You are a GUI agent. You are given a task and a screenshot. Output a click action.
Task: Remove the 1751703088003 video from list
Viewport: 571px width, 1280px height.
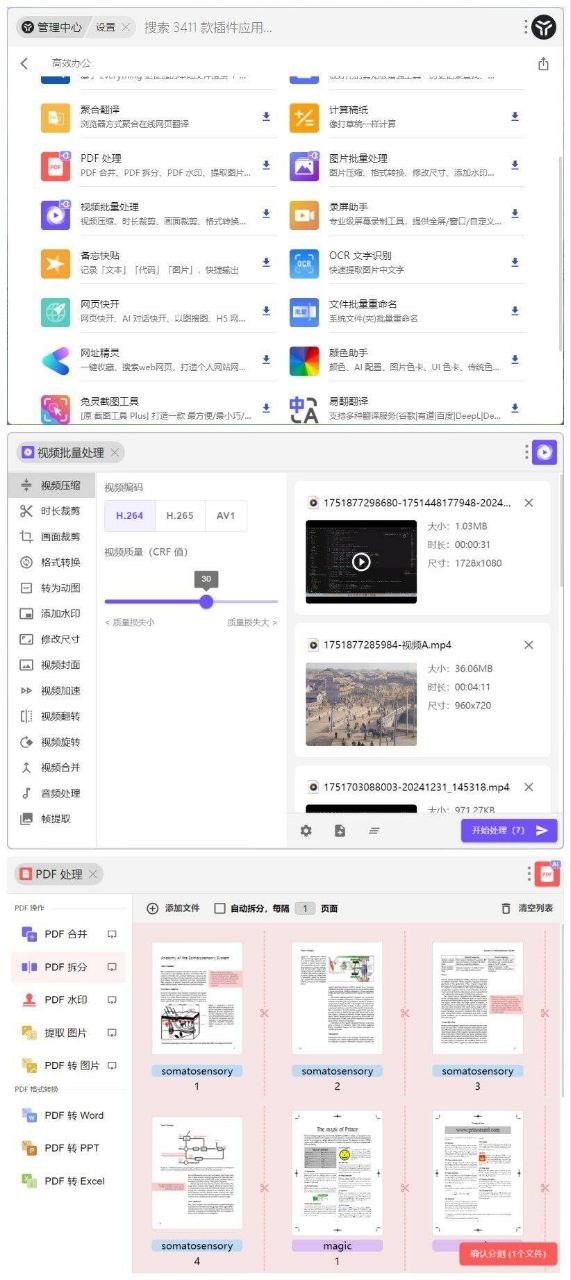(529, 787)
